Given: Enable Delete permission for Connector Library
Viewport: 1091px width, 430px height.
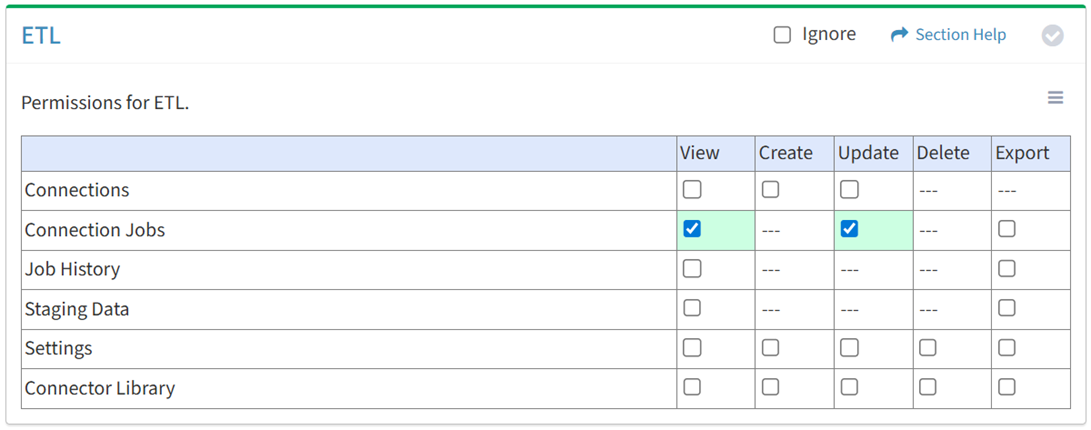Looking at the screenshot, I should 928,387.
